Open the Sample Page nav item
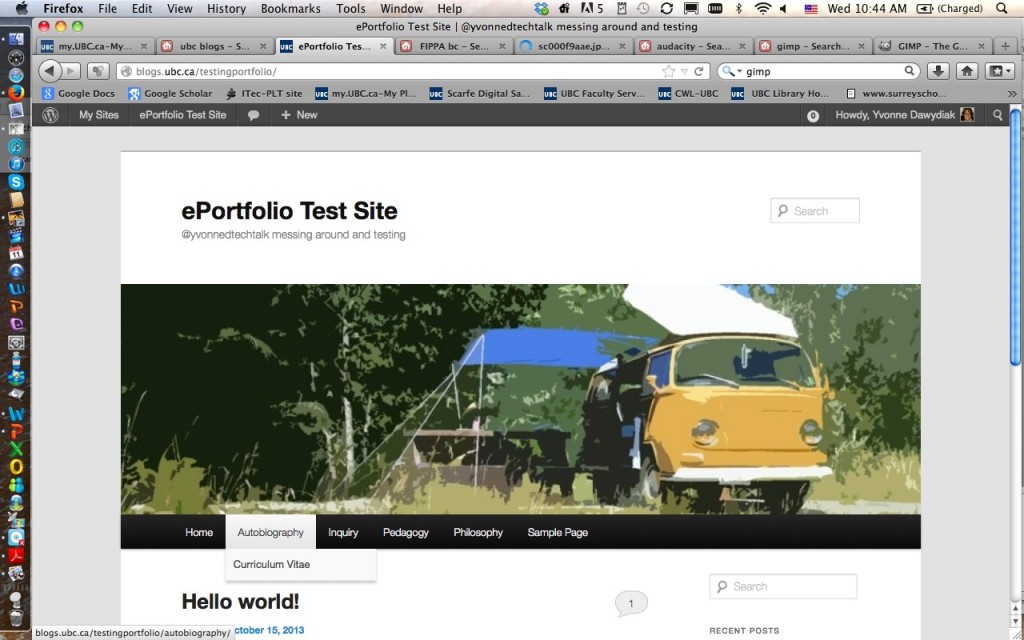This screenshot has height=640, width=1024. [558, 532]
